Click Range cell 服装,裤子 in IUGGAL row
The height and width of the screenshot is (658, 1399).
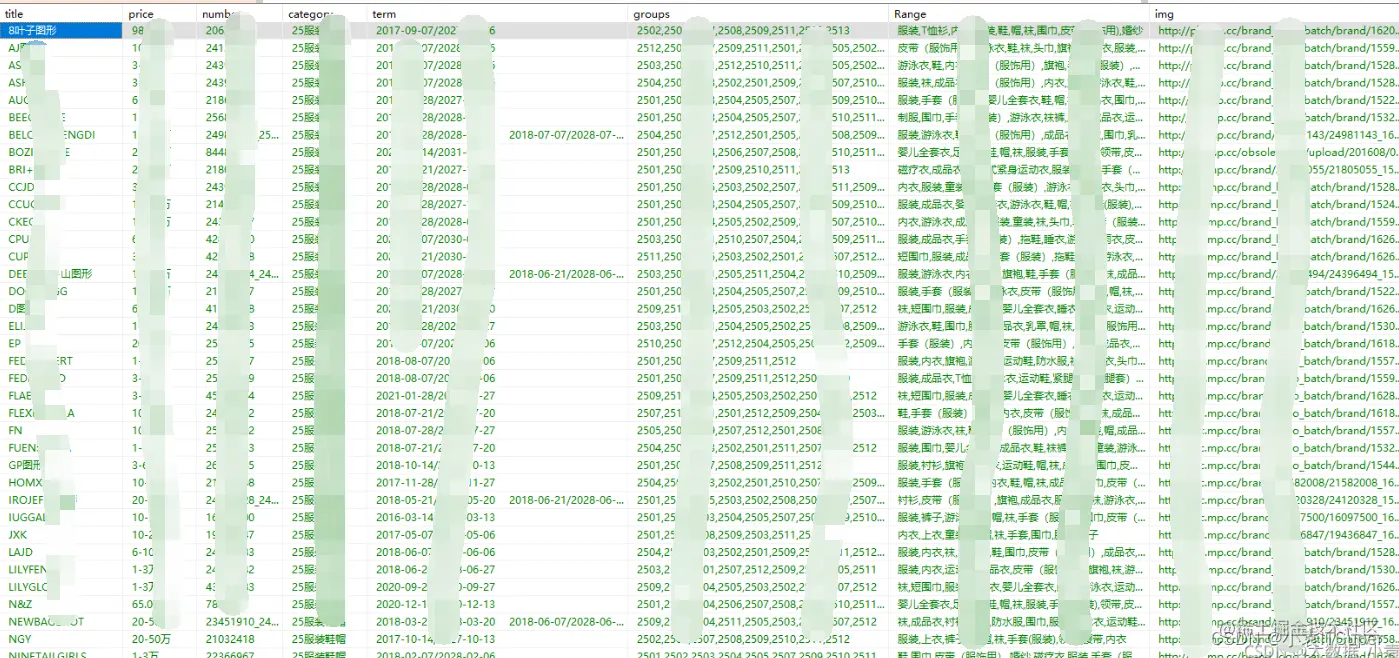(1019, 517)
